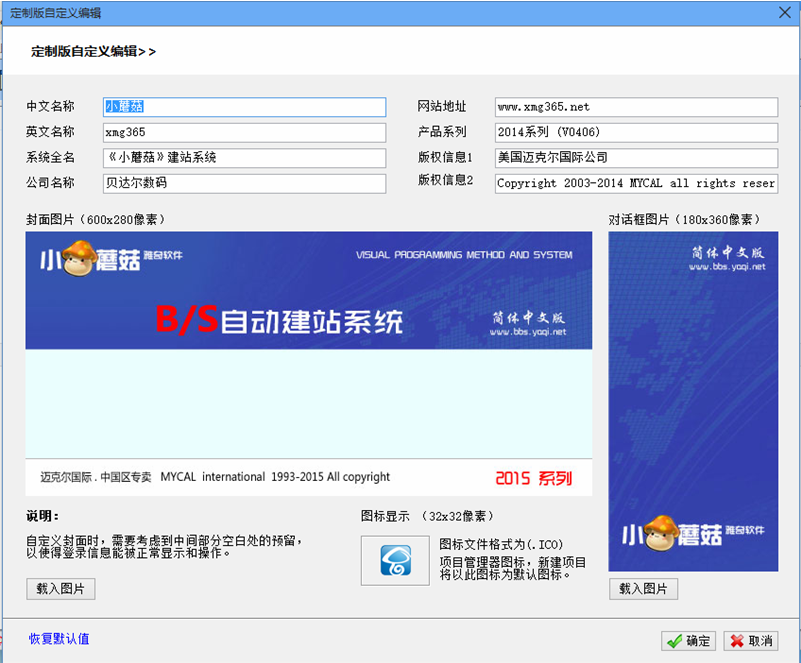Confirm with the 确定 button
801x663 pixels.
[688, 641]
